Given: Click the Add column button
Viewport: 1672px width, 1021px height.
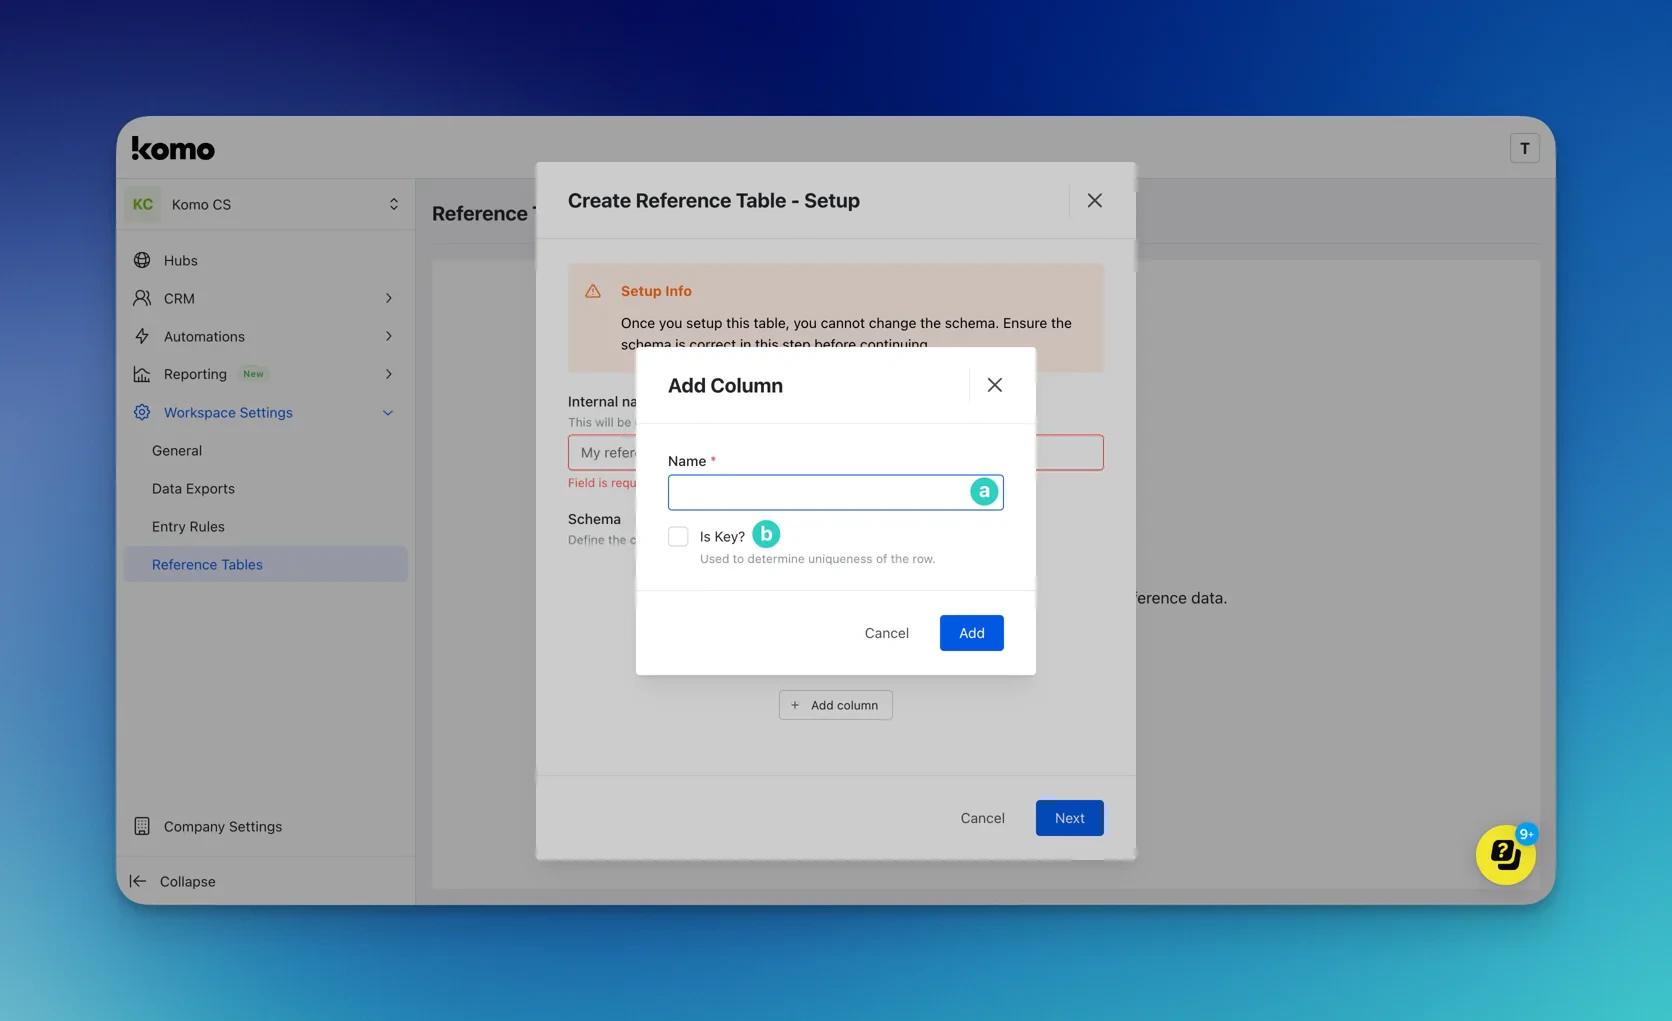Looking at the screenshot, I should (x=836, y=705).
